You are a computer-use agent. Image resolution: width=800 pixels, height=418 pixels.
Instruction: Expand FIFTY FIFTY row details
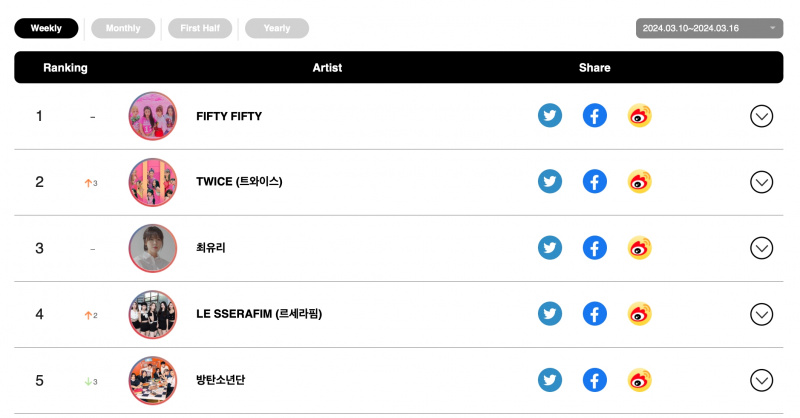[761, 116]
